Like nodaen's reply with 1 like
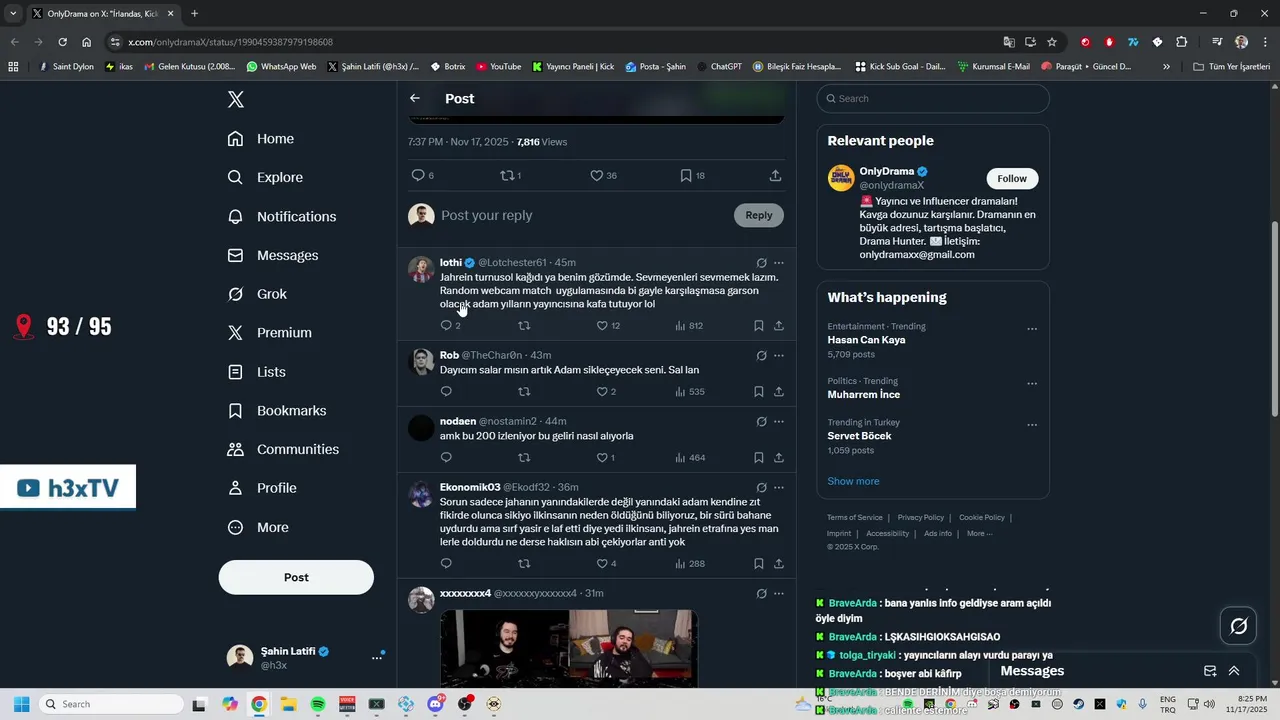This screenshot has height=720, width=1280. click(606, 458)
